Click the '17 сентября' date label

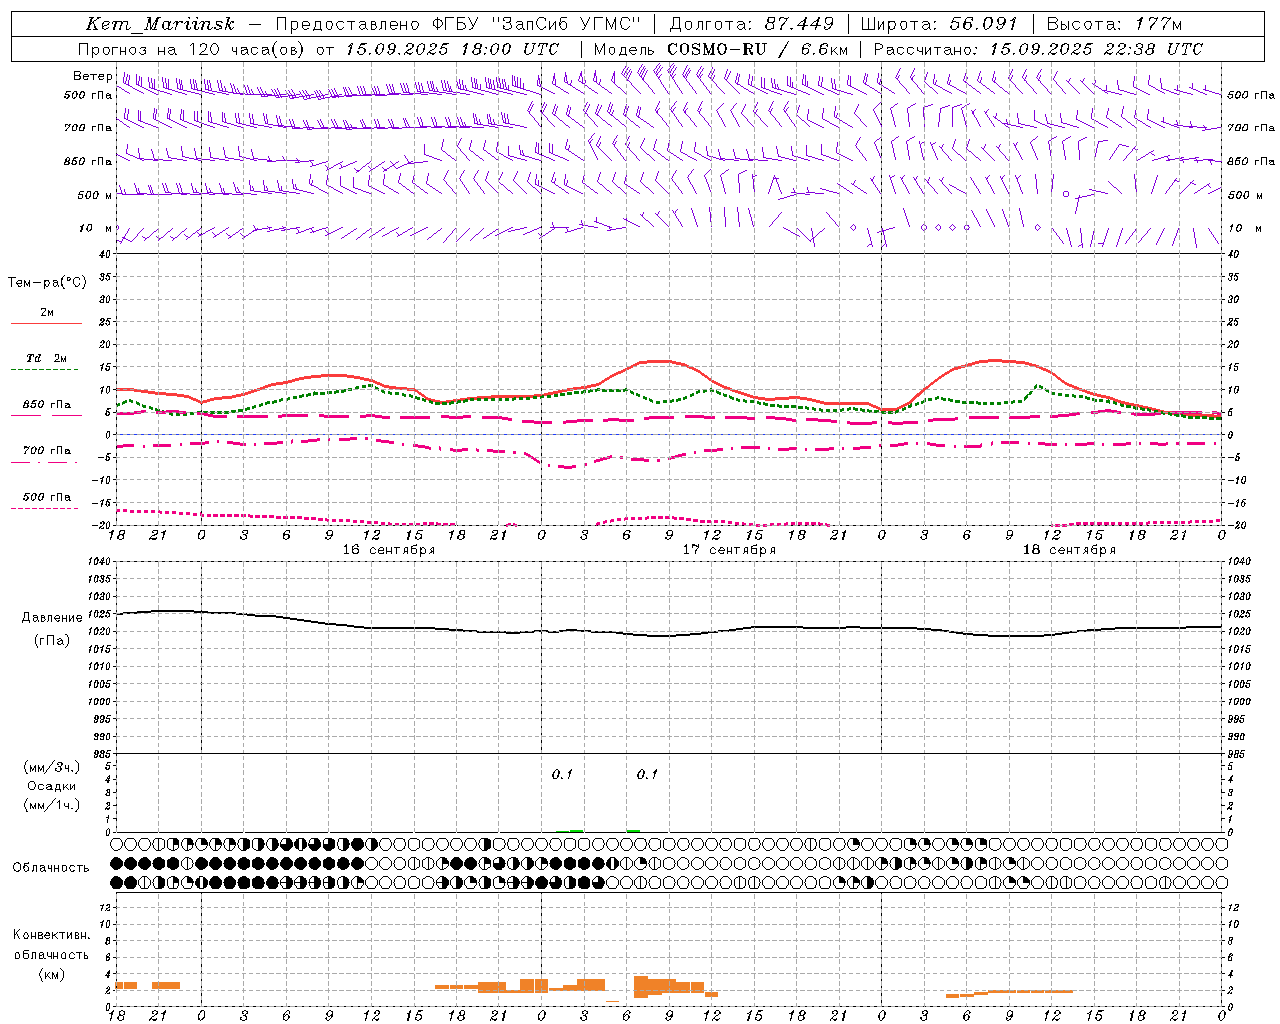(729, 550)
